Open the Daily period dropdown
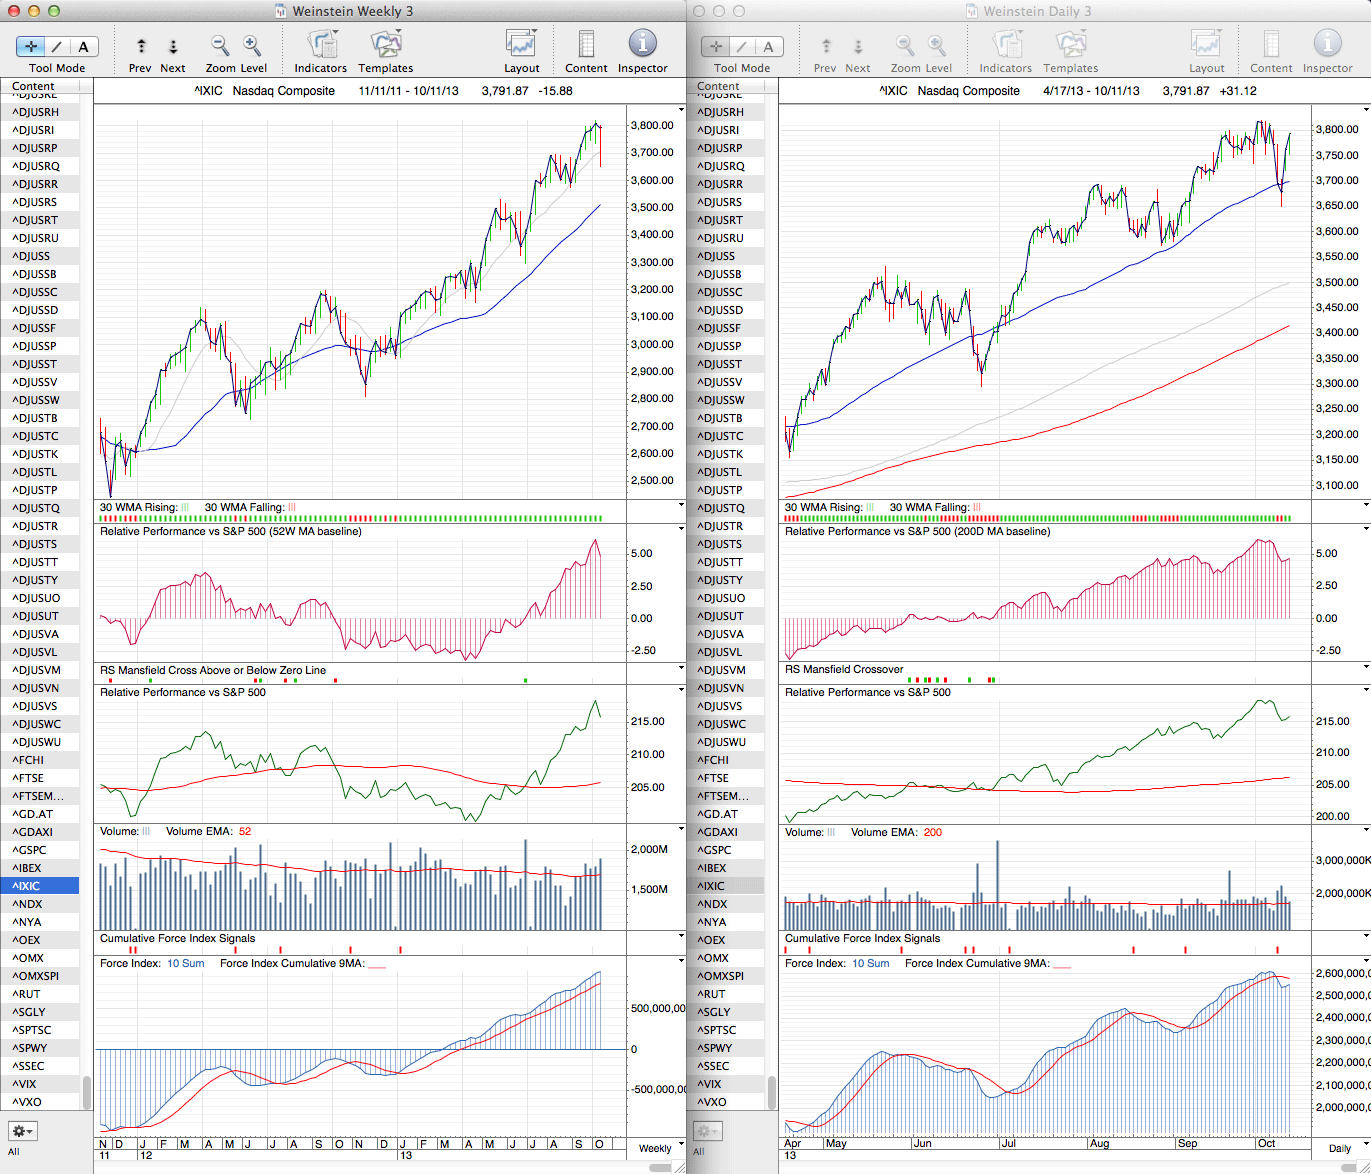The image size is (1371, 1174). (1345, 1148)
